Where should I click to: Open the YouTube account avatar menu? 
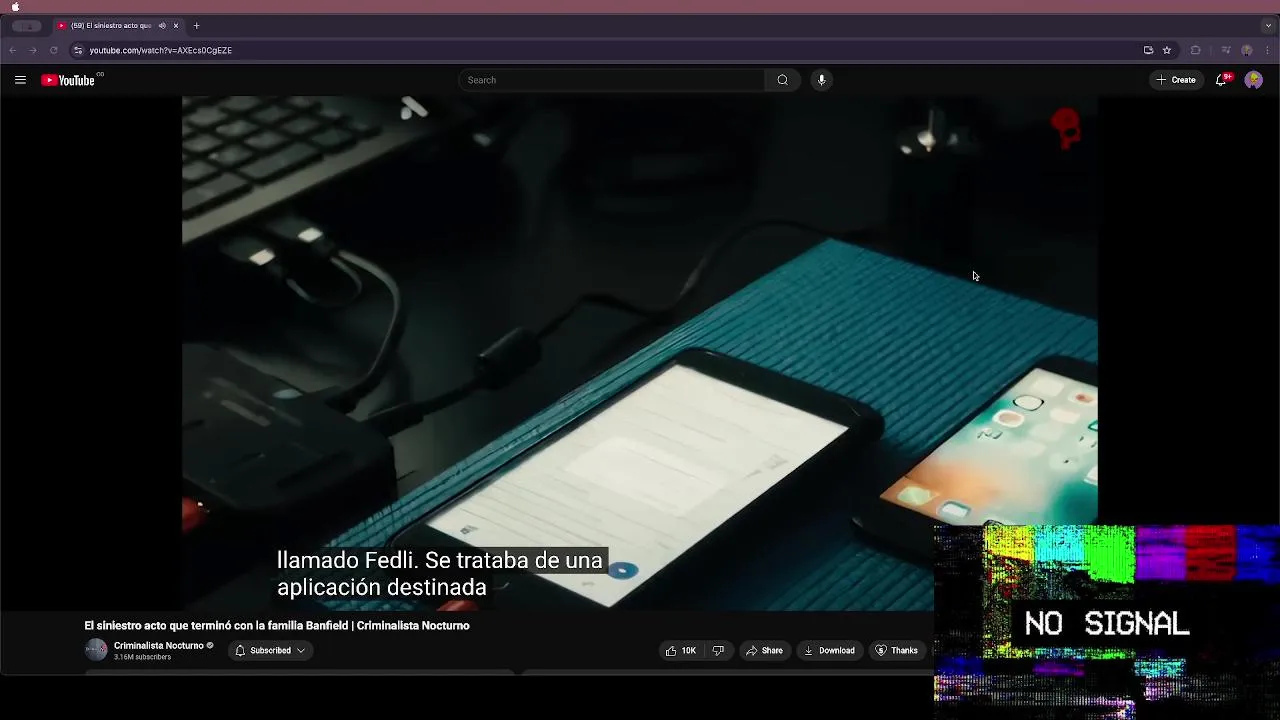[x=1253, y=80]
